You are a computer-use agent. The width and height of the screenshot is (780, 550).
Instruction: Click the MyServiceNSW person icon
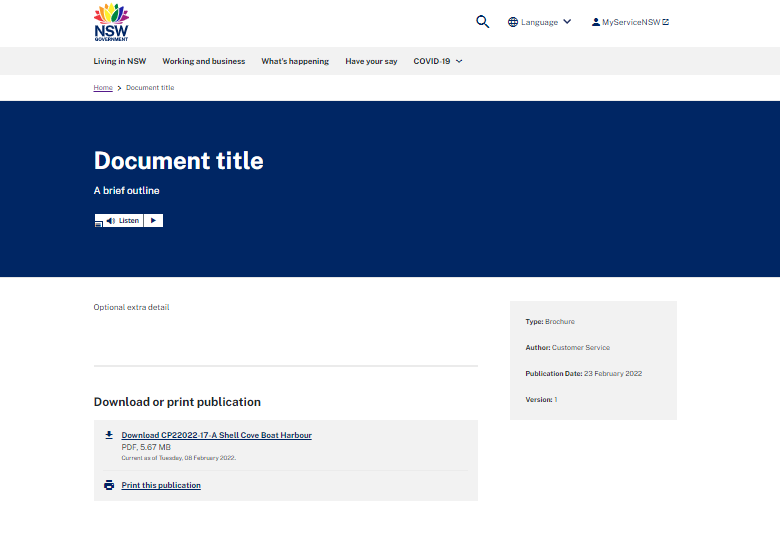tap(595, 22)
